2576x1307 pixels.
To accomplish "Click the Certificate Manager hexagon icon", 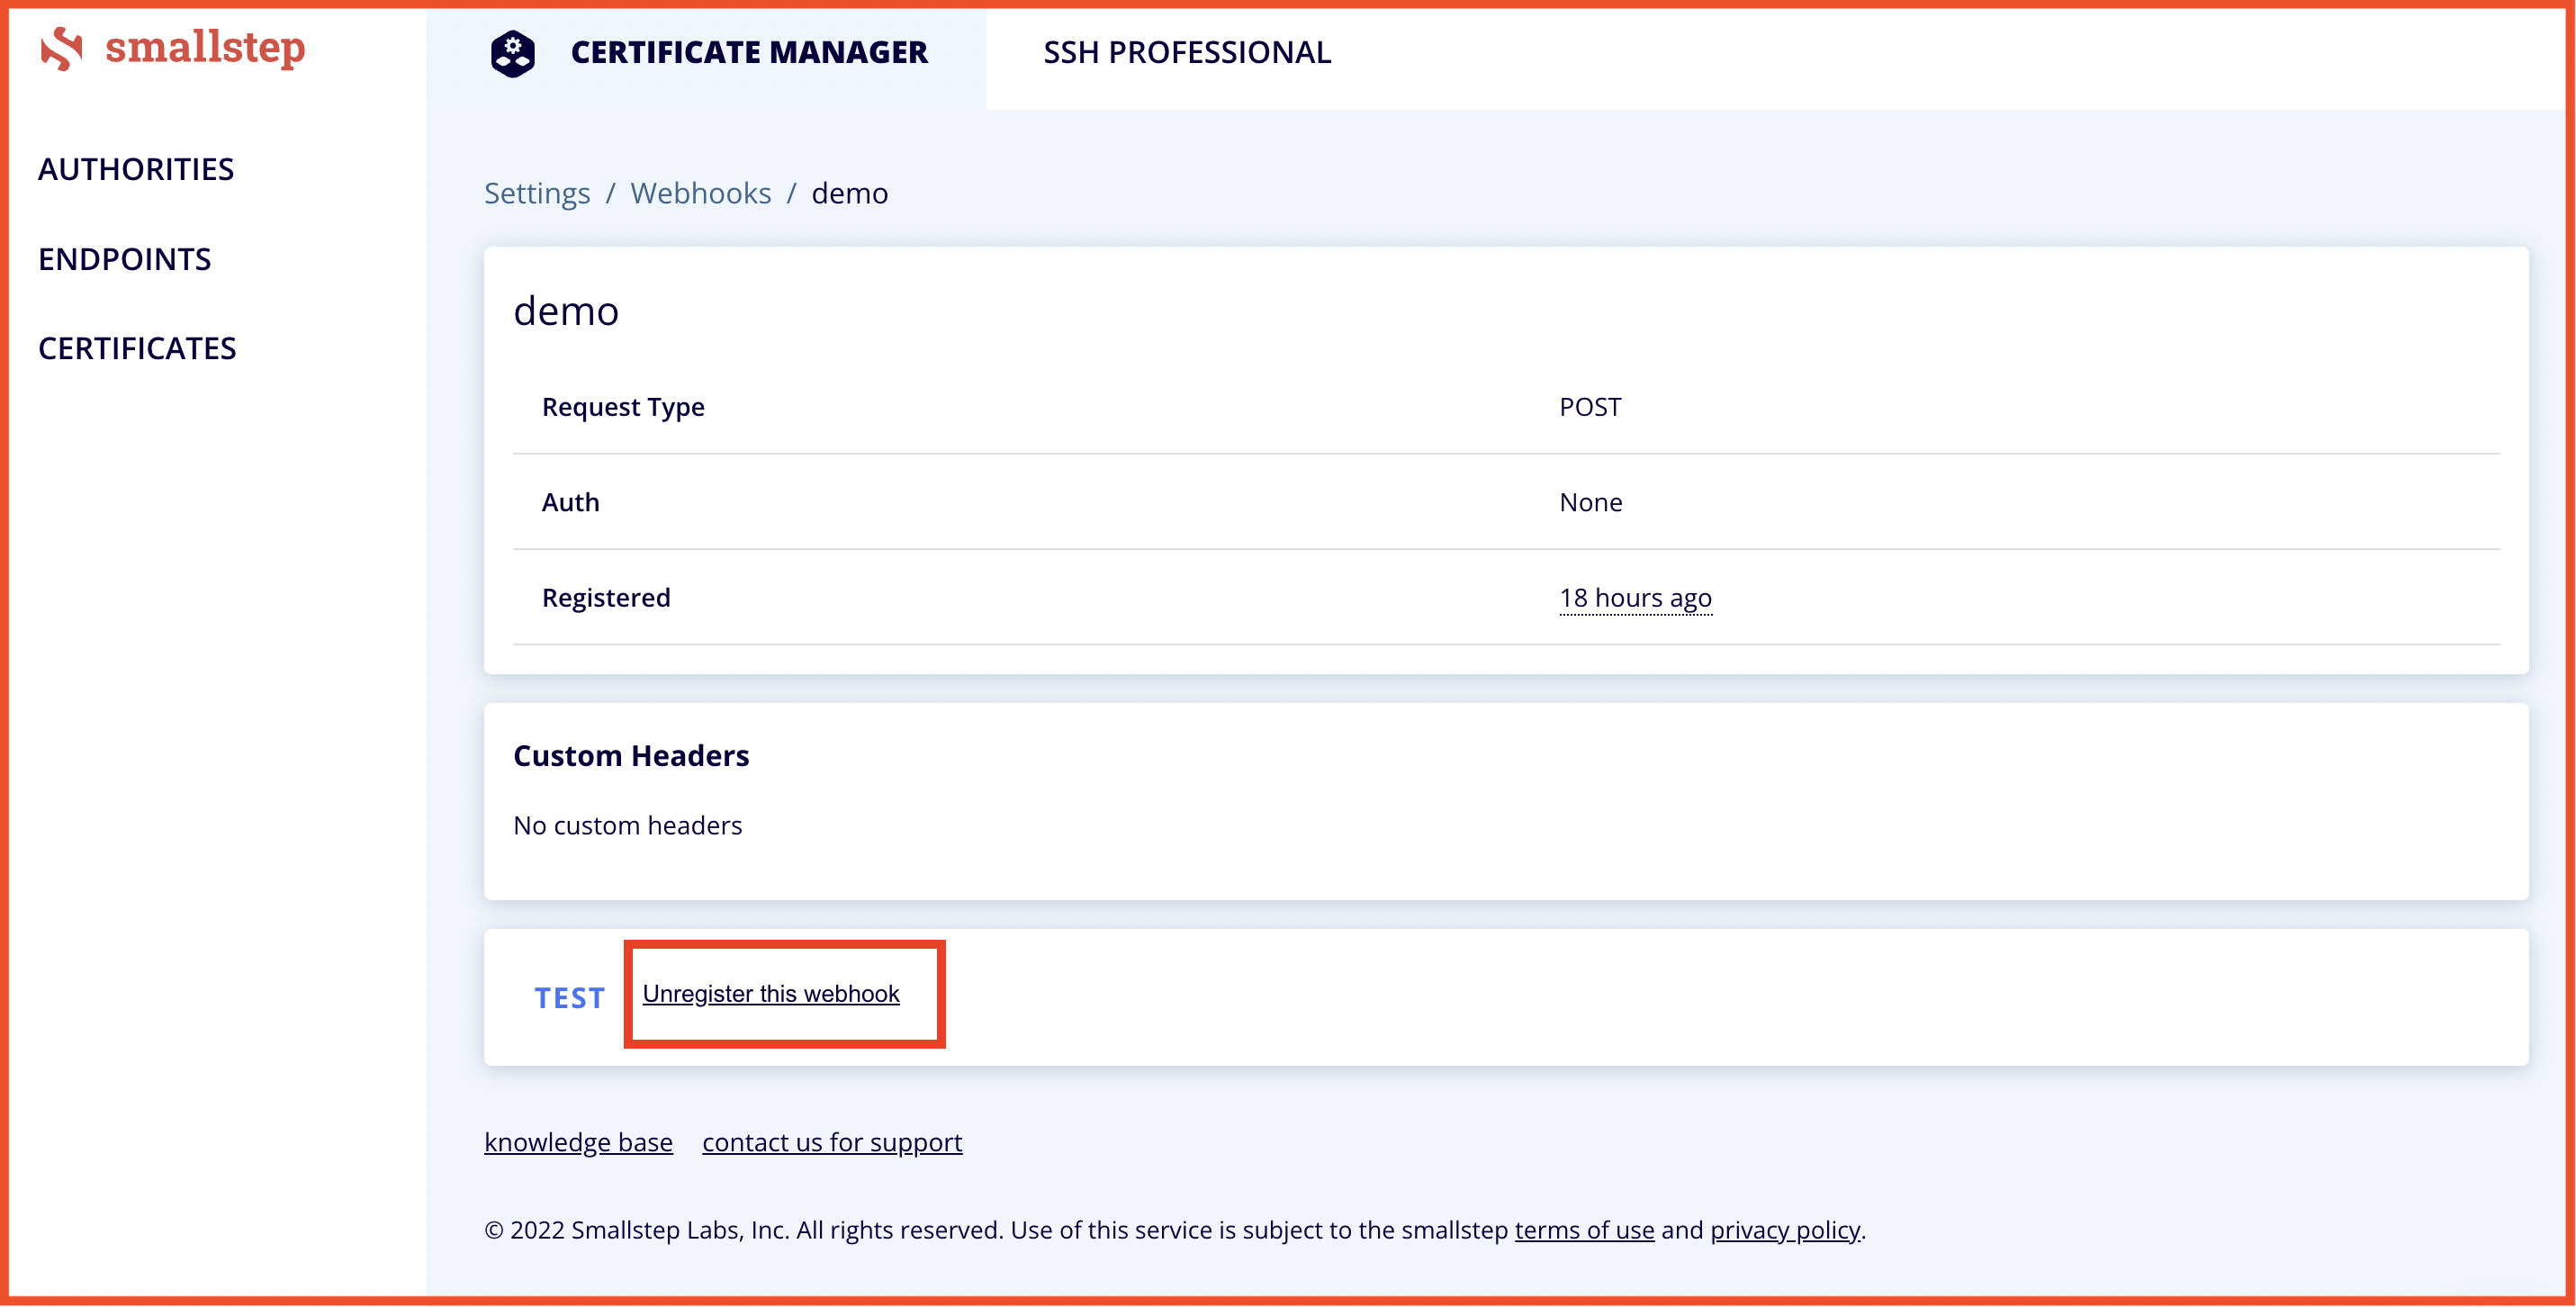I will [x=512, y=53].
